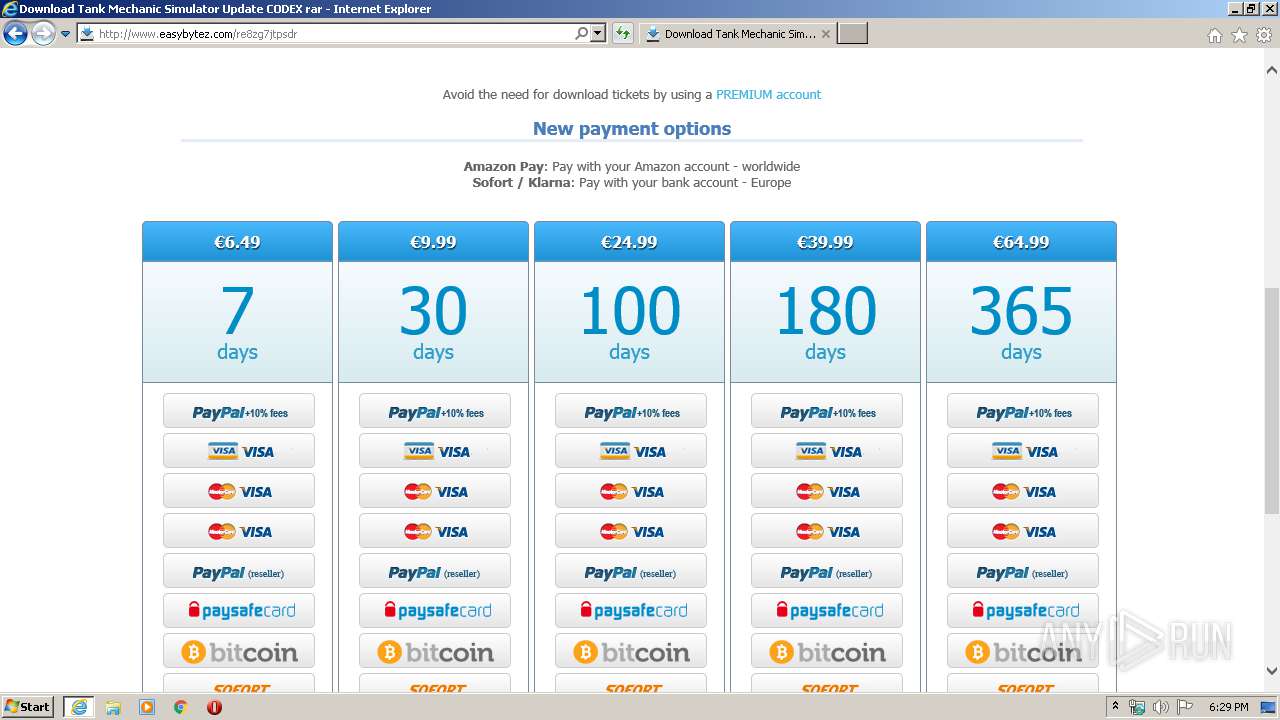Pay with bitcoin for 180 days
1280x720 pixels.
click(827, 651)
